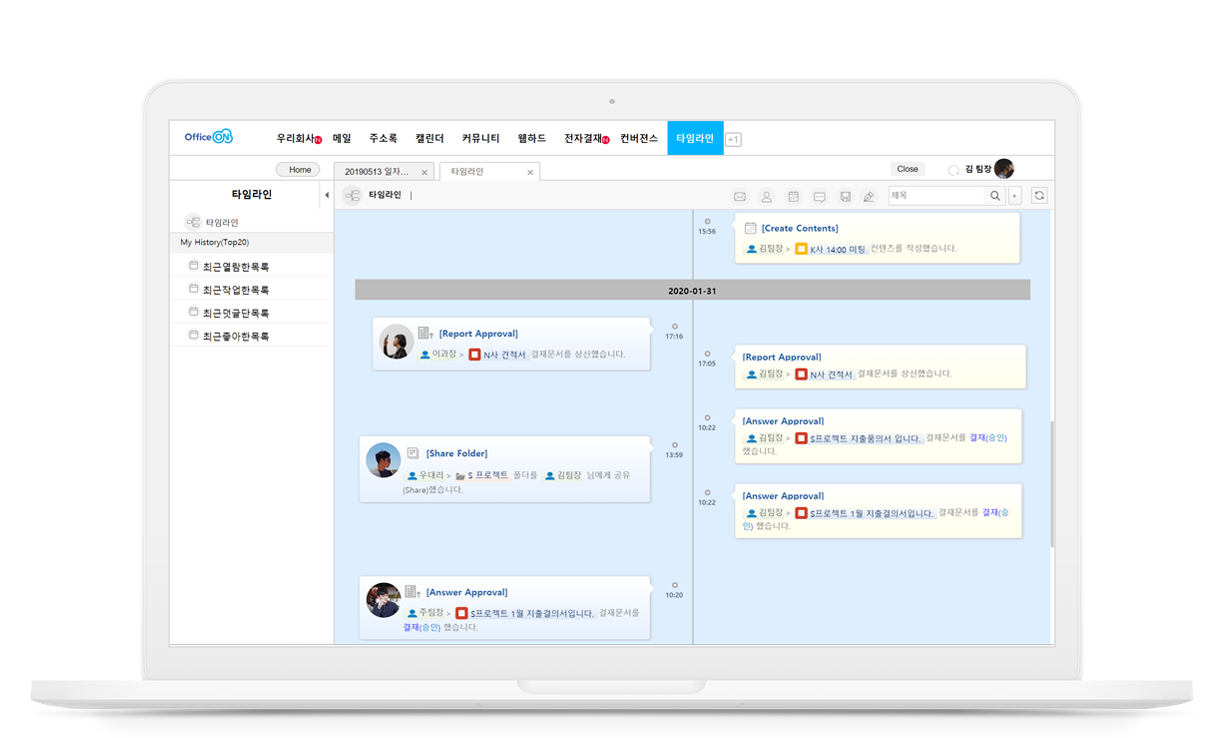Expand search options with the plus button
Screen dimensions: 1224x738
(x=1015, y=196)
